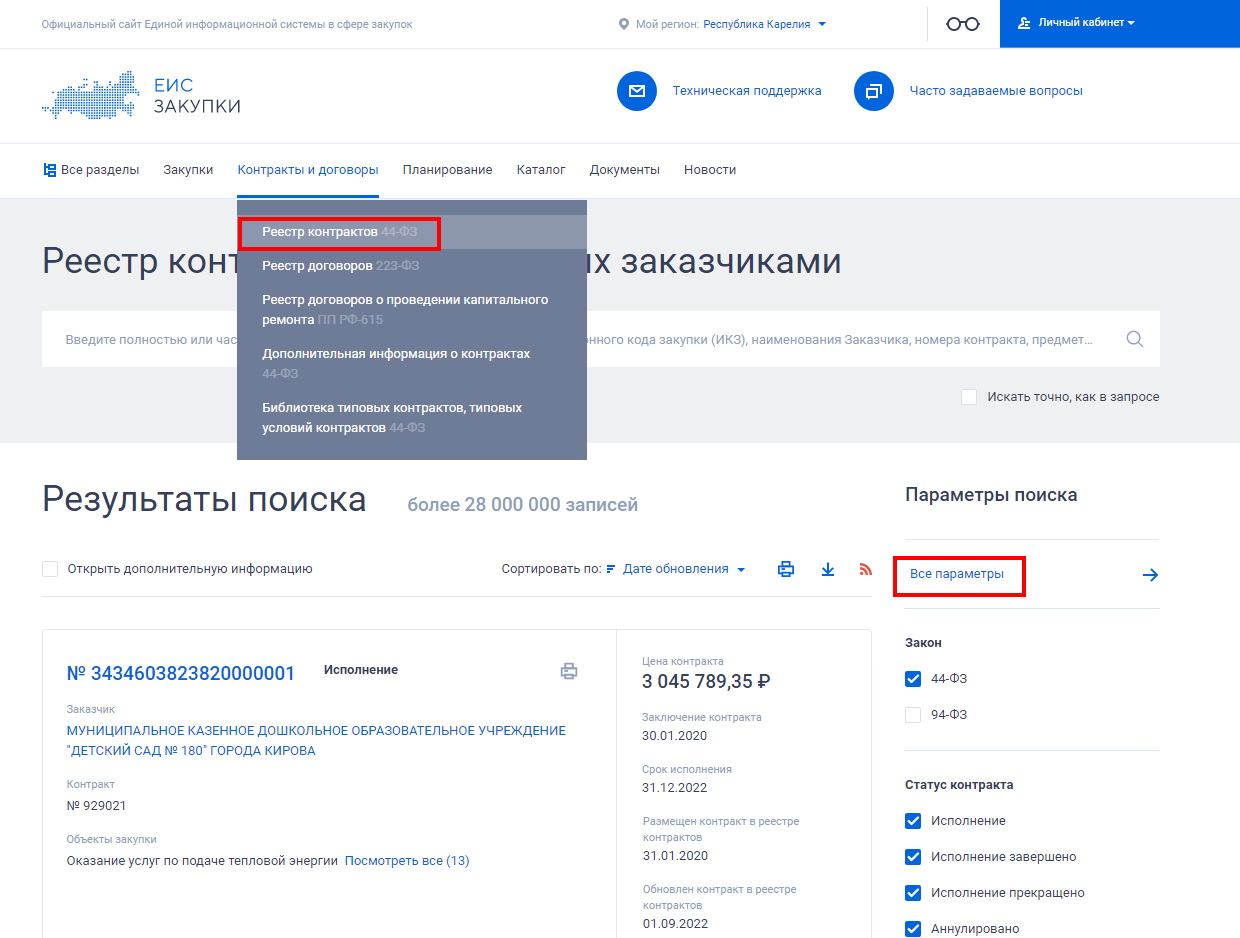Uncheck the Аннулировано status filter
This screenshot has width=1240, height=938.
pos(913,929)
